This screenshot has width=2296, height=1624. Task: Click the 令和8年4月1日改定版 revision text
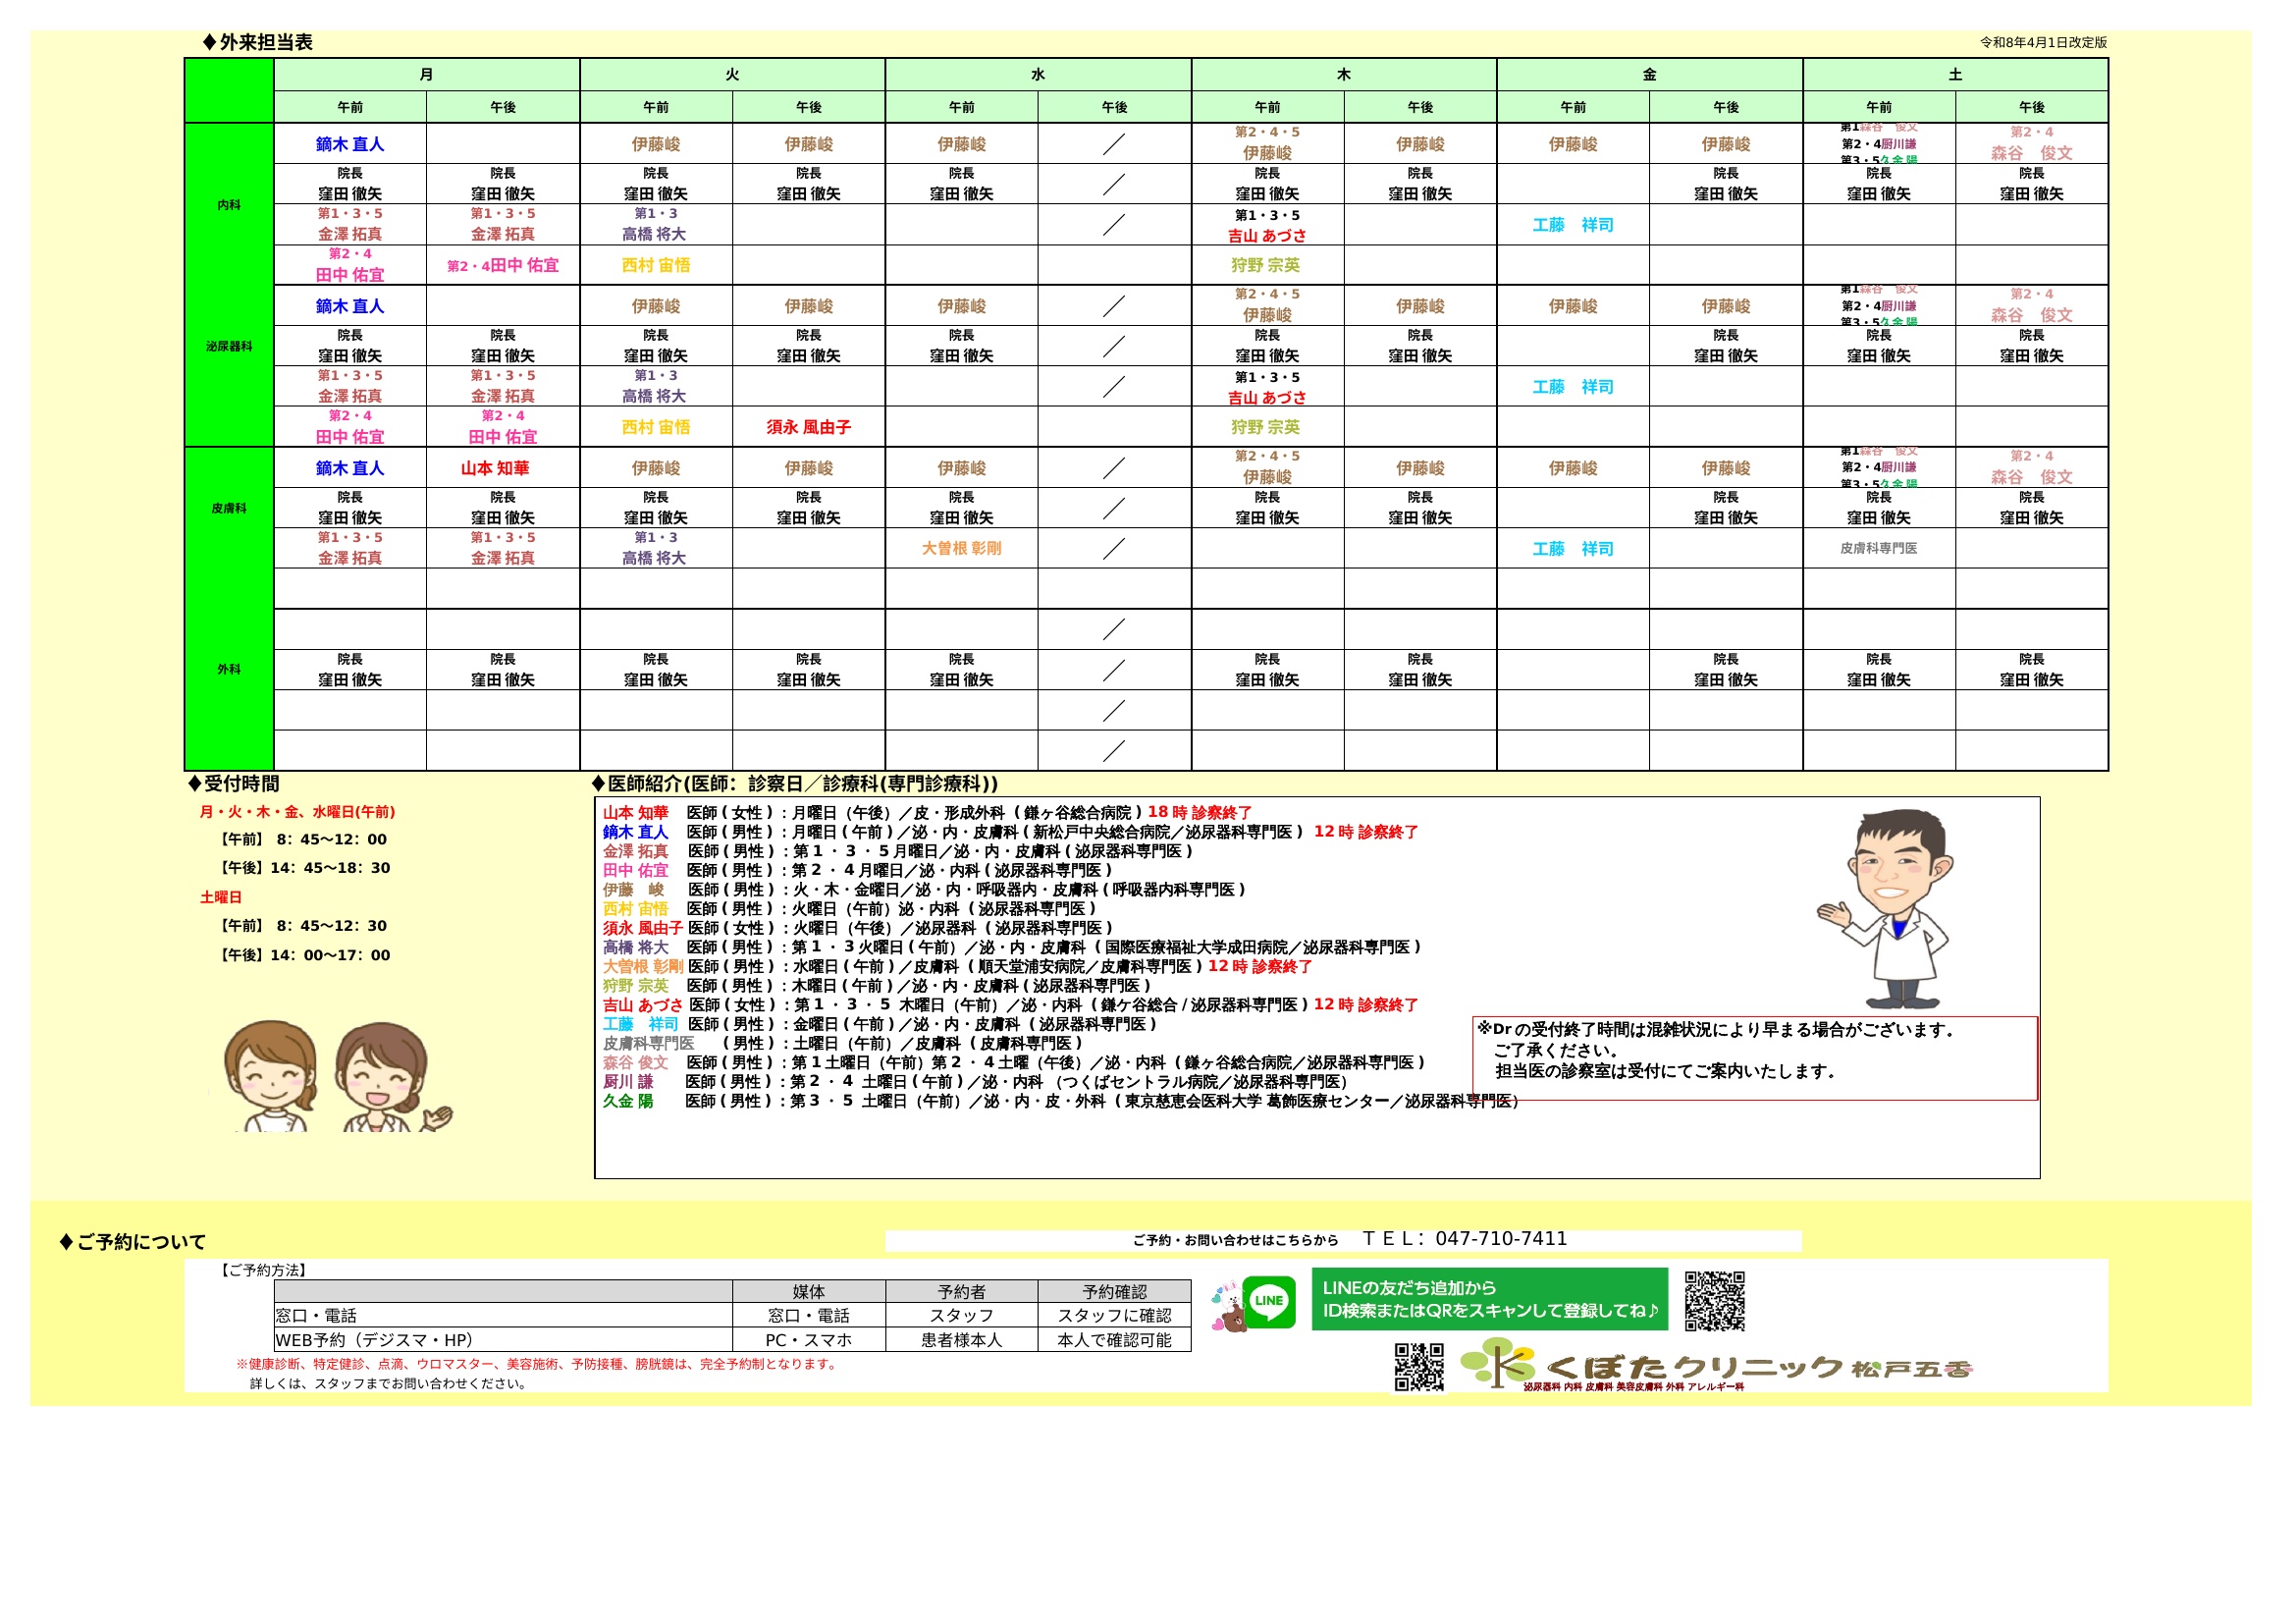(2043, 43)
